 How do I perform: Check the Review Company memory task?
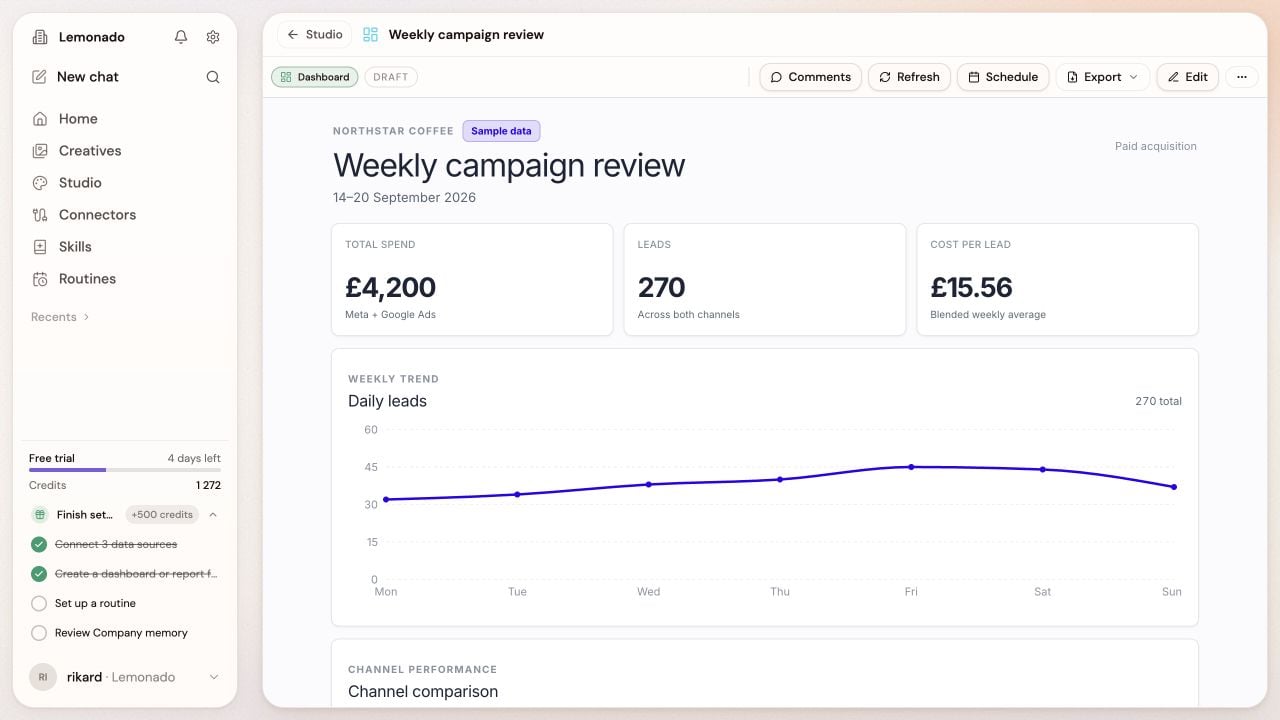(39, 633)
